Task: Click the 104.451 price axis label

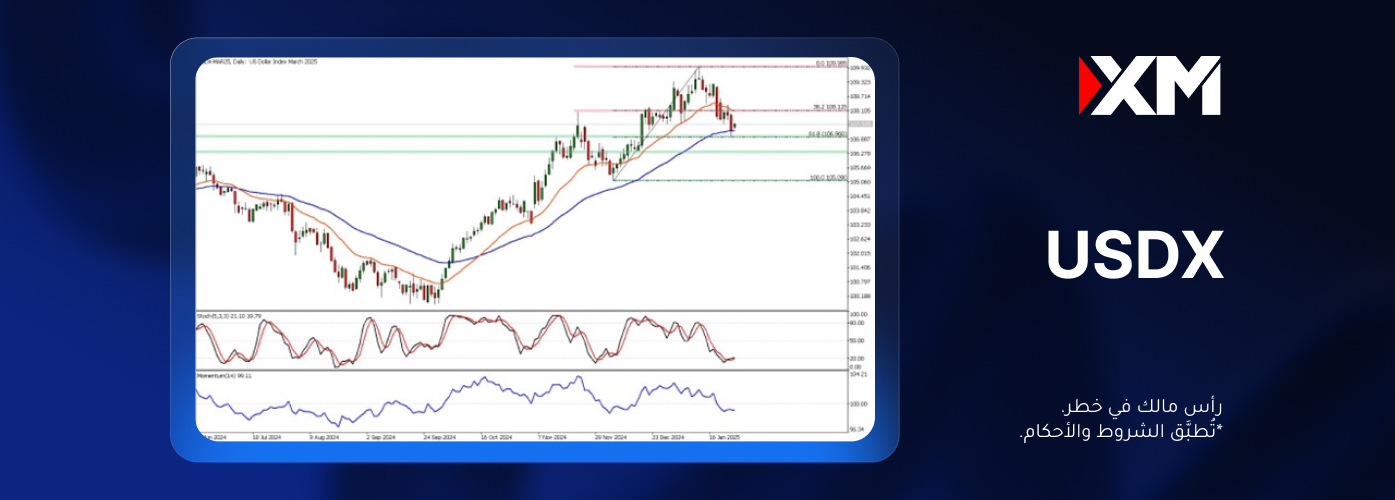Action: coord(859,197)
